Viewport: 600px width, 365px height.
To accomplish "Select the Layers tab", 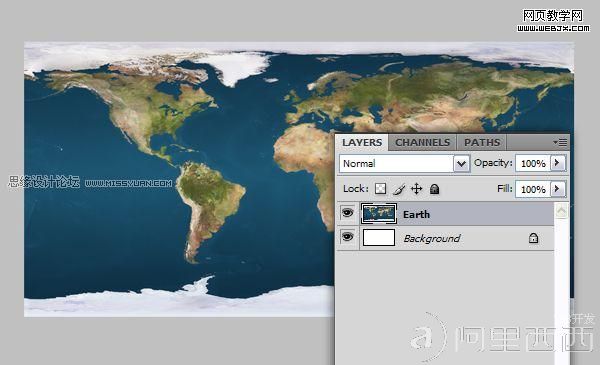I will click(362, 142).
